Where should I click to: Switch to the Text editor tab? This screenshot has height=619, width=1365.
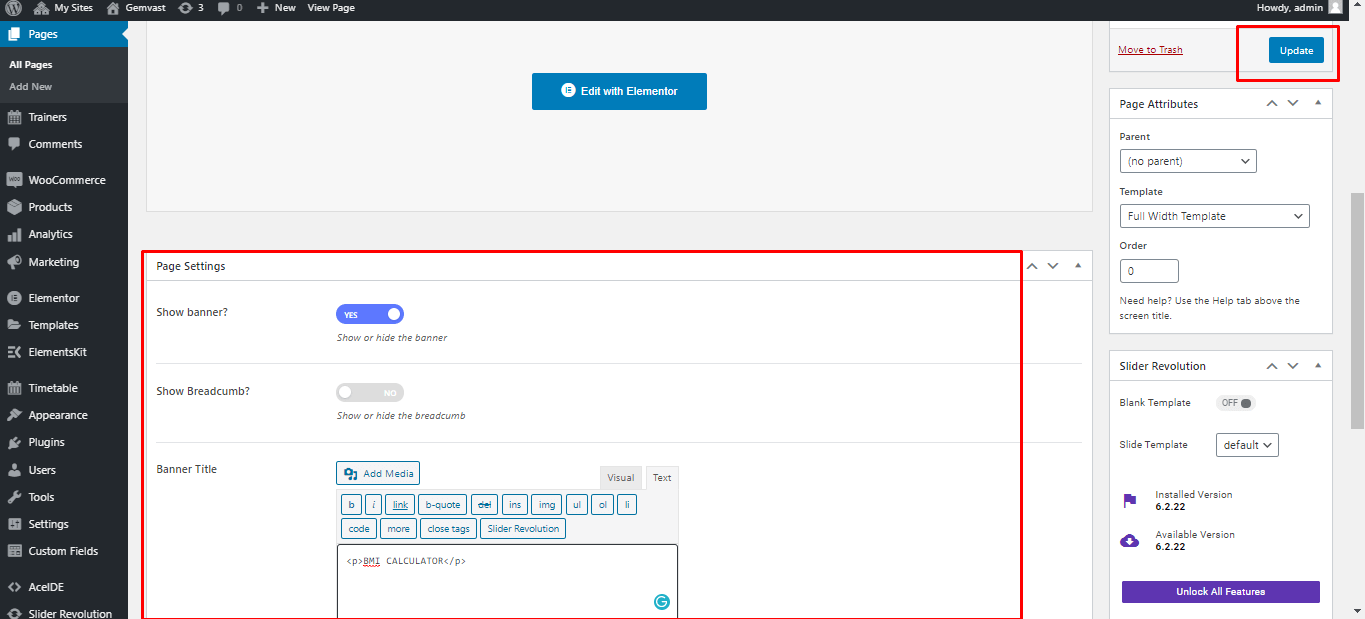(662, 478)
